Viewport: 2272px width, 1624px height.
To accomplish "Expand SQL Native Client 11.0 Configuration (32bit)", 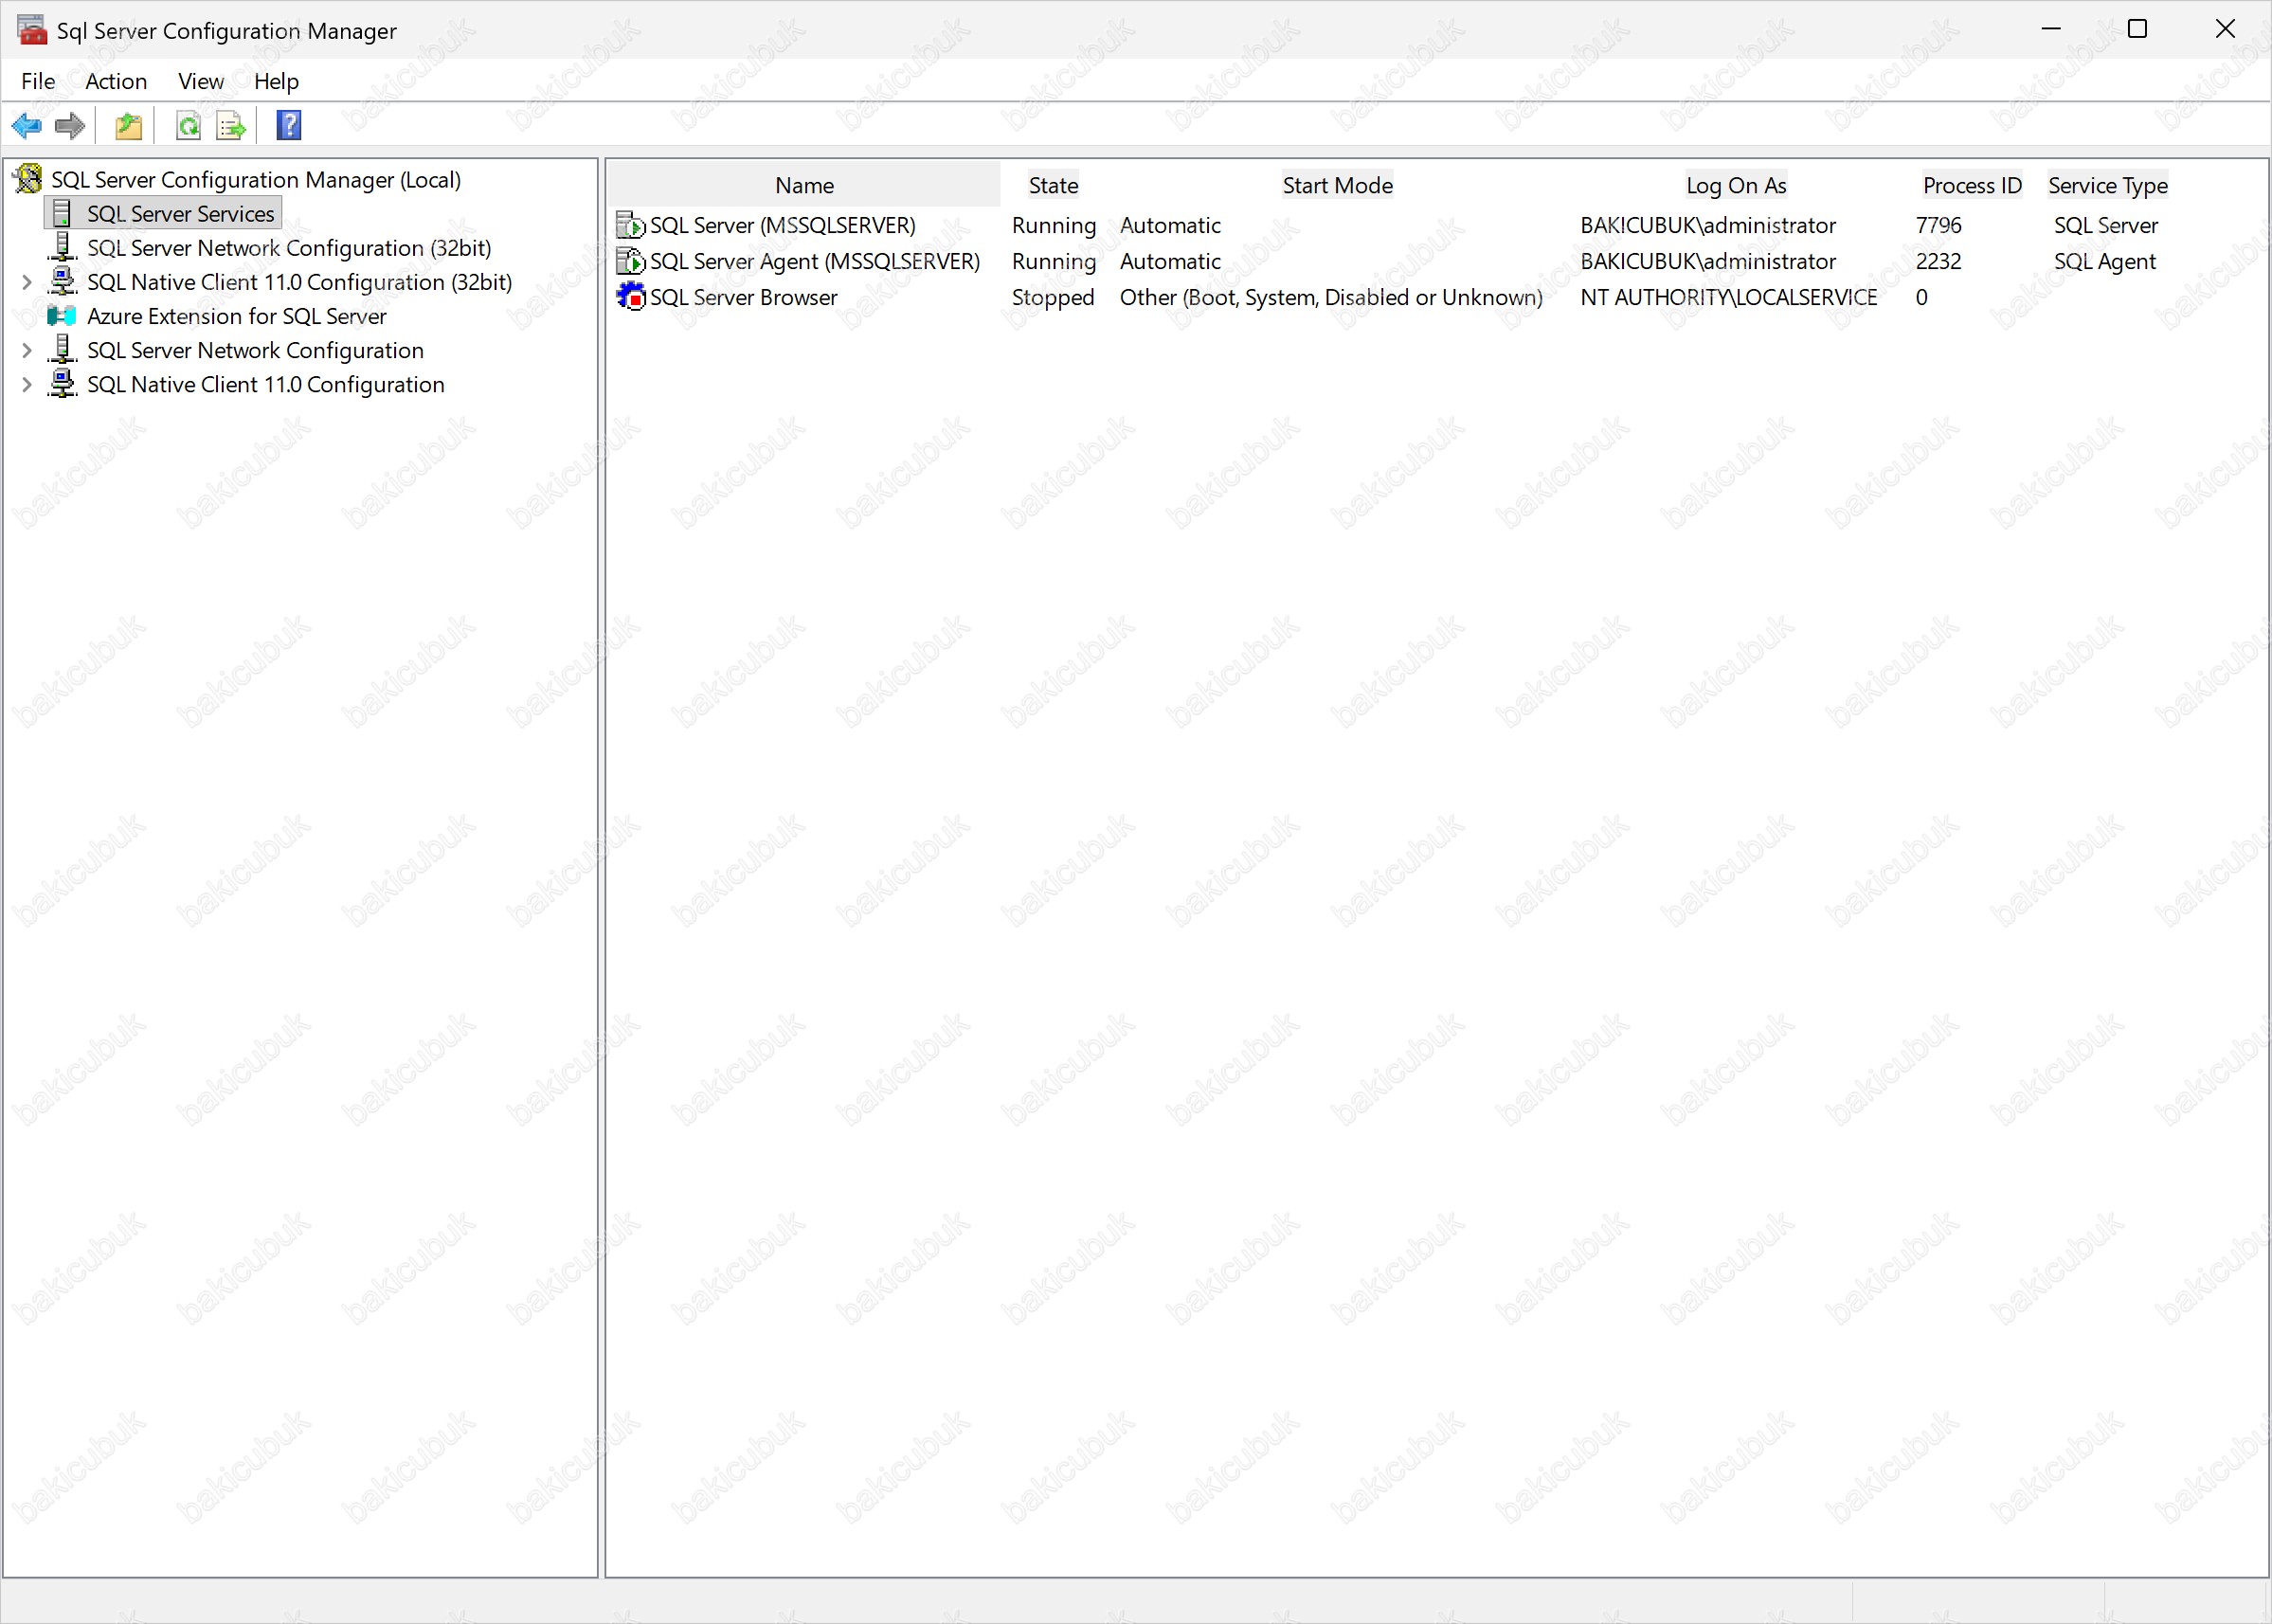I will click(27, 283).
